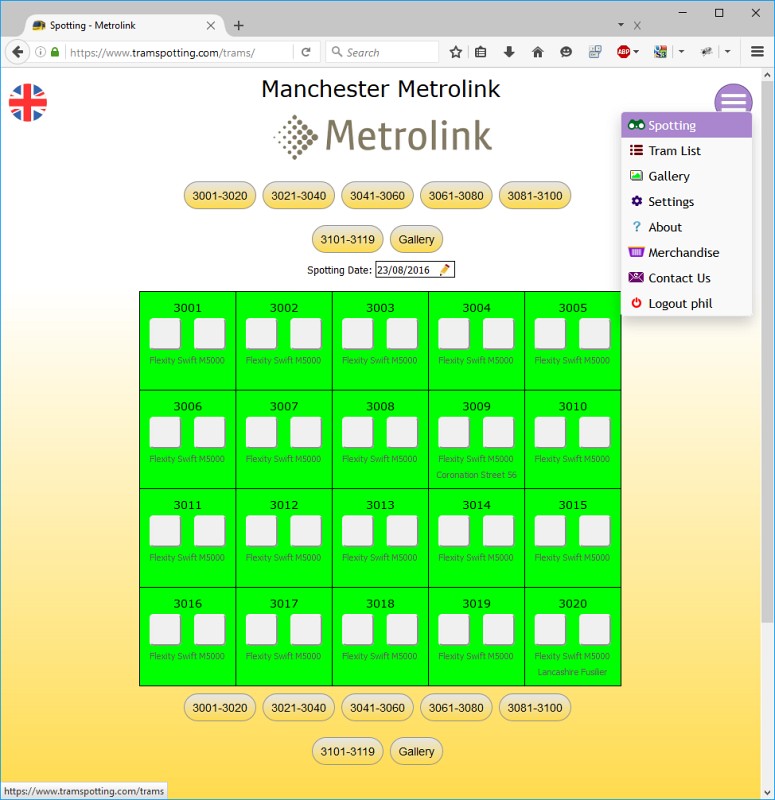The height and width of the screenshot is (800, 775).
Task: Click the Metrolink logo image
Action: click(383, 137)
